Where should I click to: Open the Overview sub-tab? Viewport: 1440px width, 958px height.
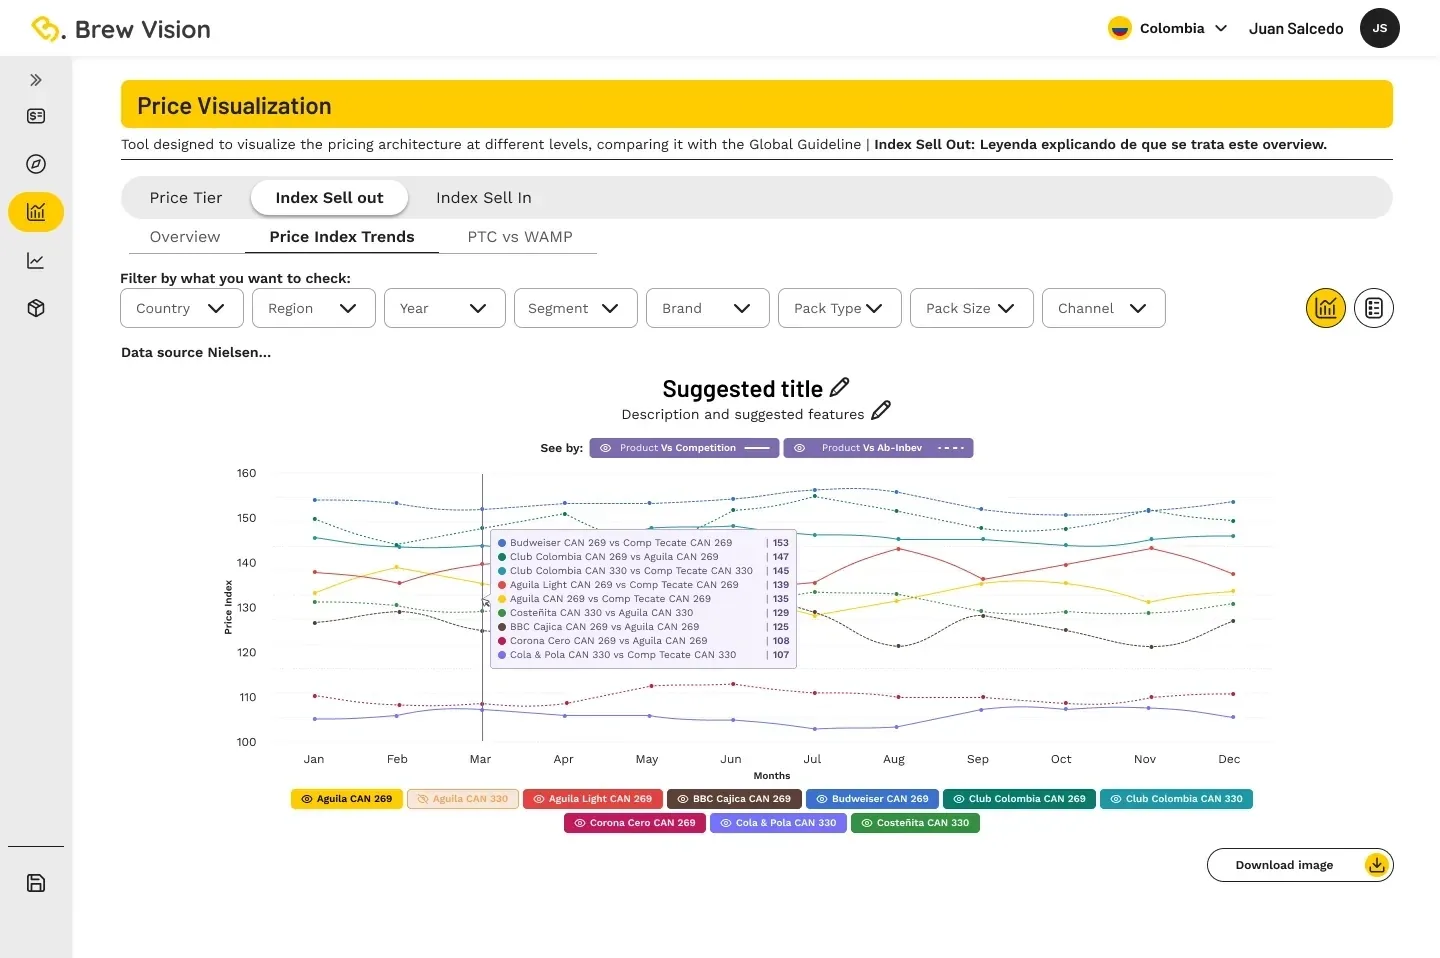point(185,237)
